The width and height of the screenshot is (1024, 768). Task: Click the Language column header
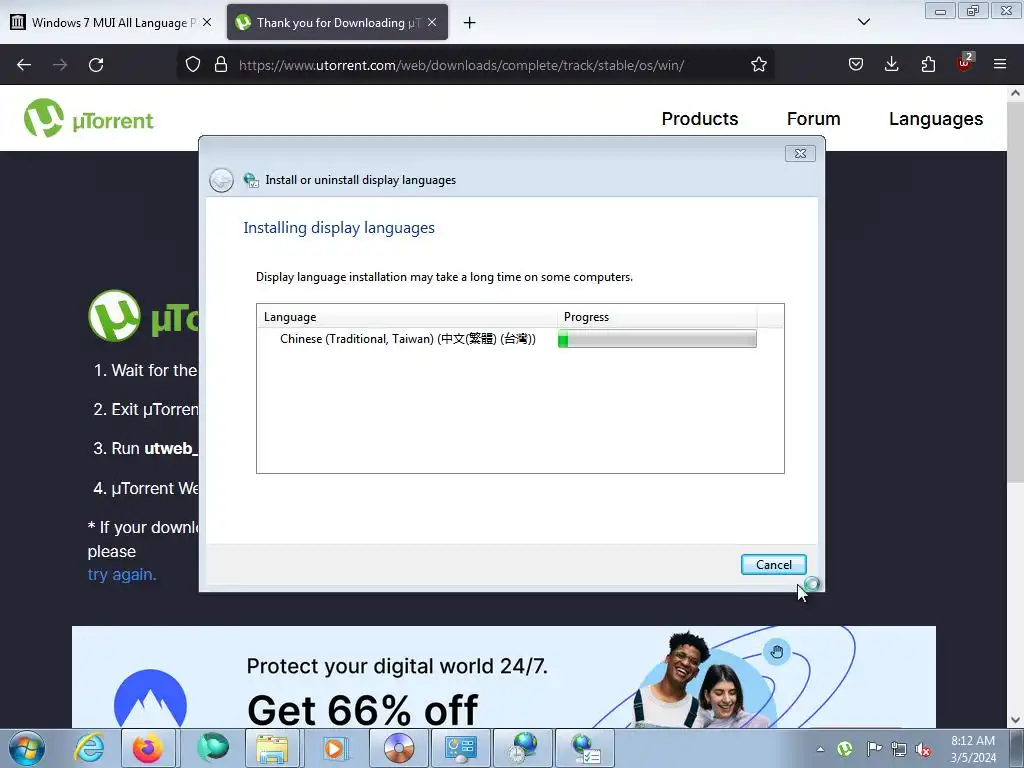pos(406,317)
